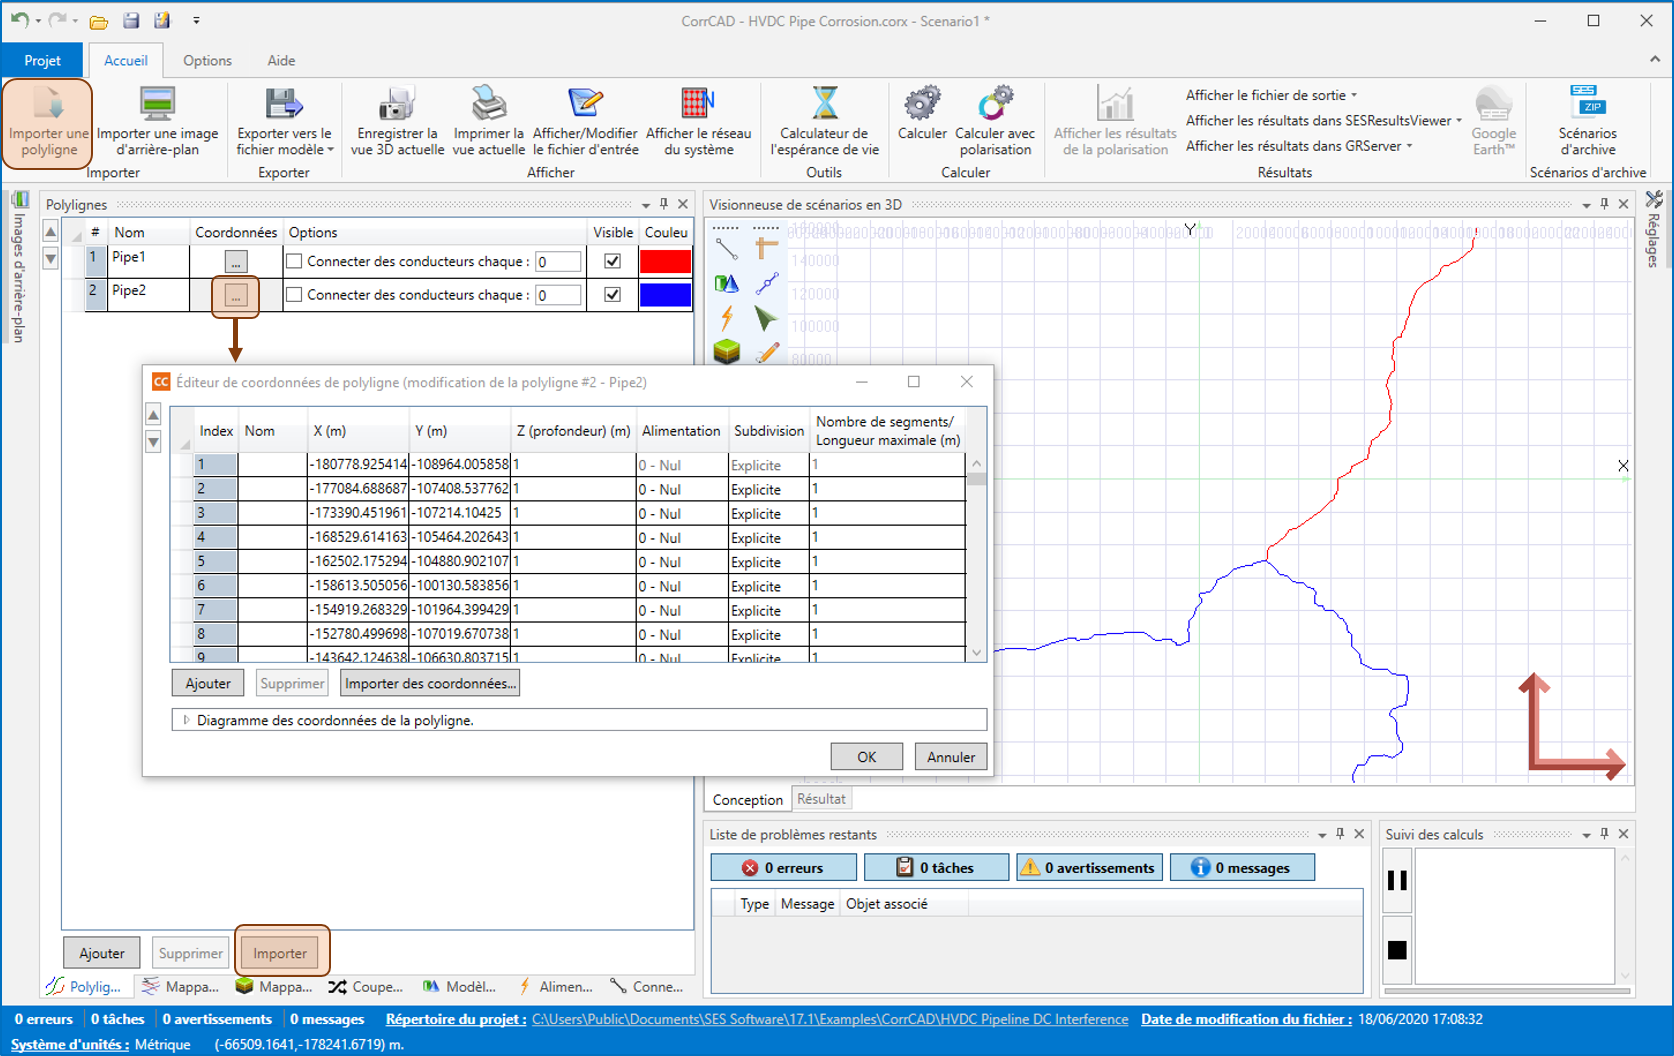Image resolution: width=1674 pixels, height=1056 pixels.
Task: Click Afficher le réseau du système icon
Action: coord(698,103)
